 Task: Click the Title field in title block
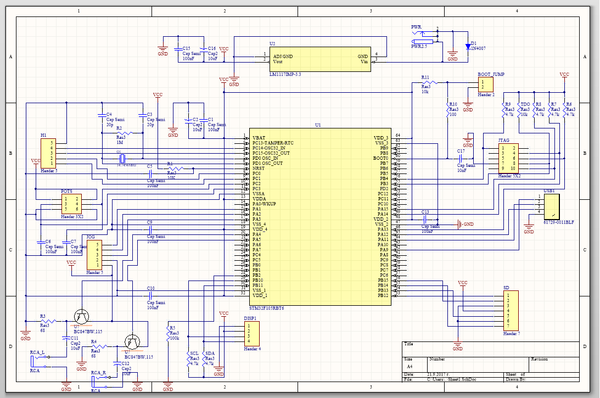(491, 349)
